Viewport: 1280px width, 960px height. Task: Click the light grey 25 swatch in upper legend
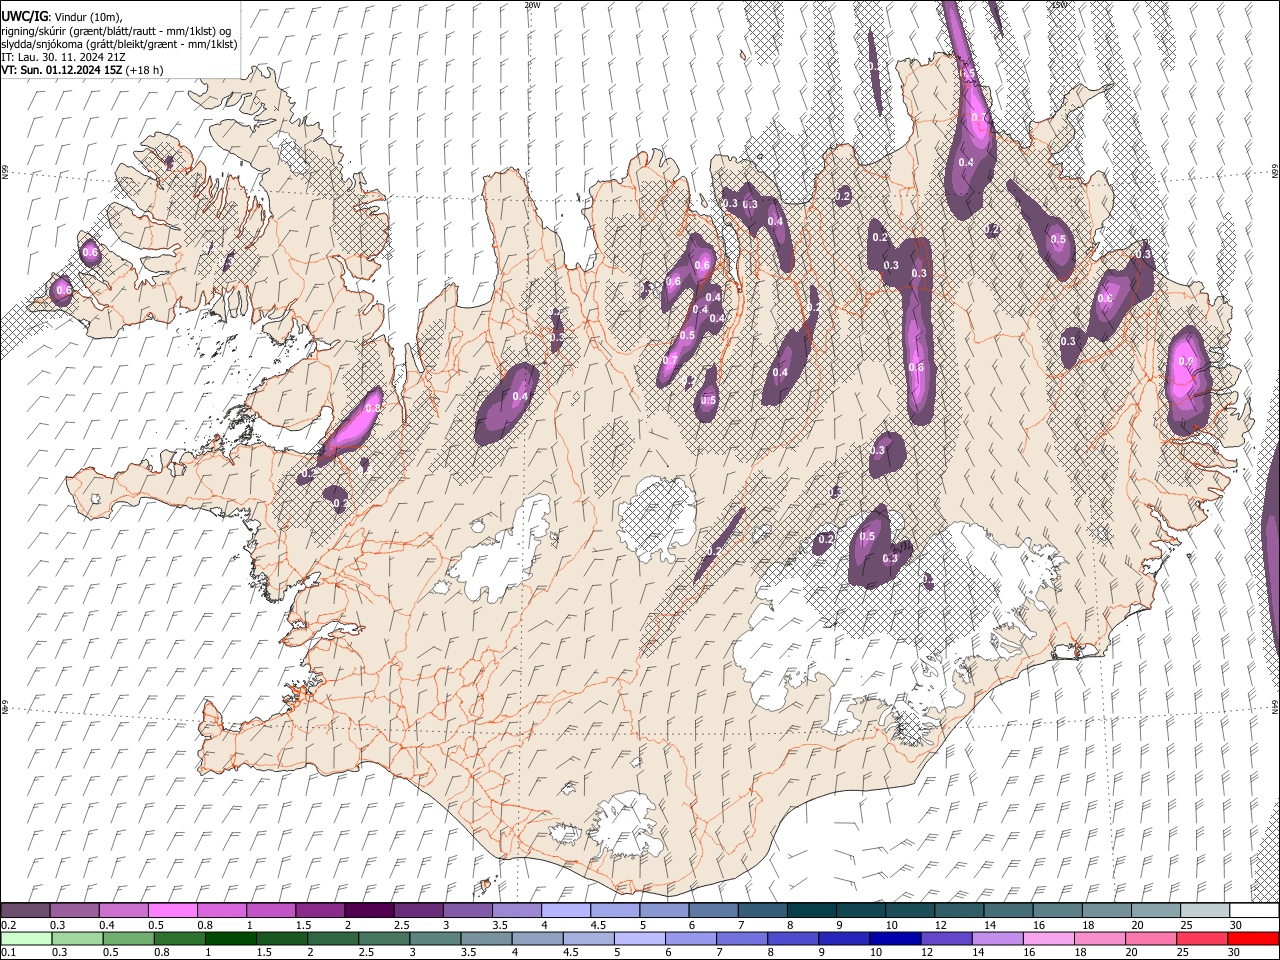1205,910
